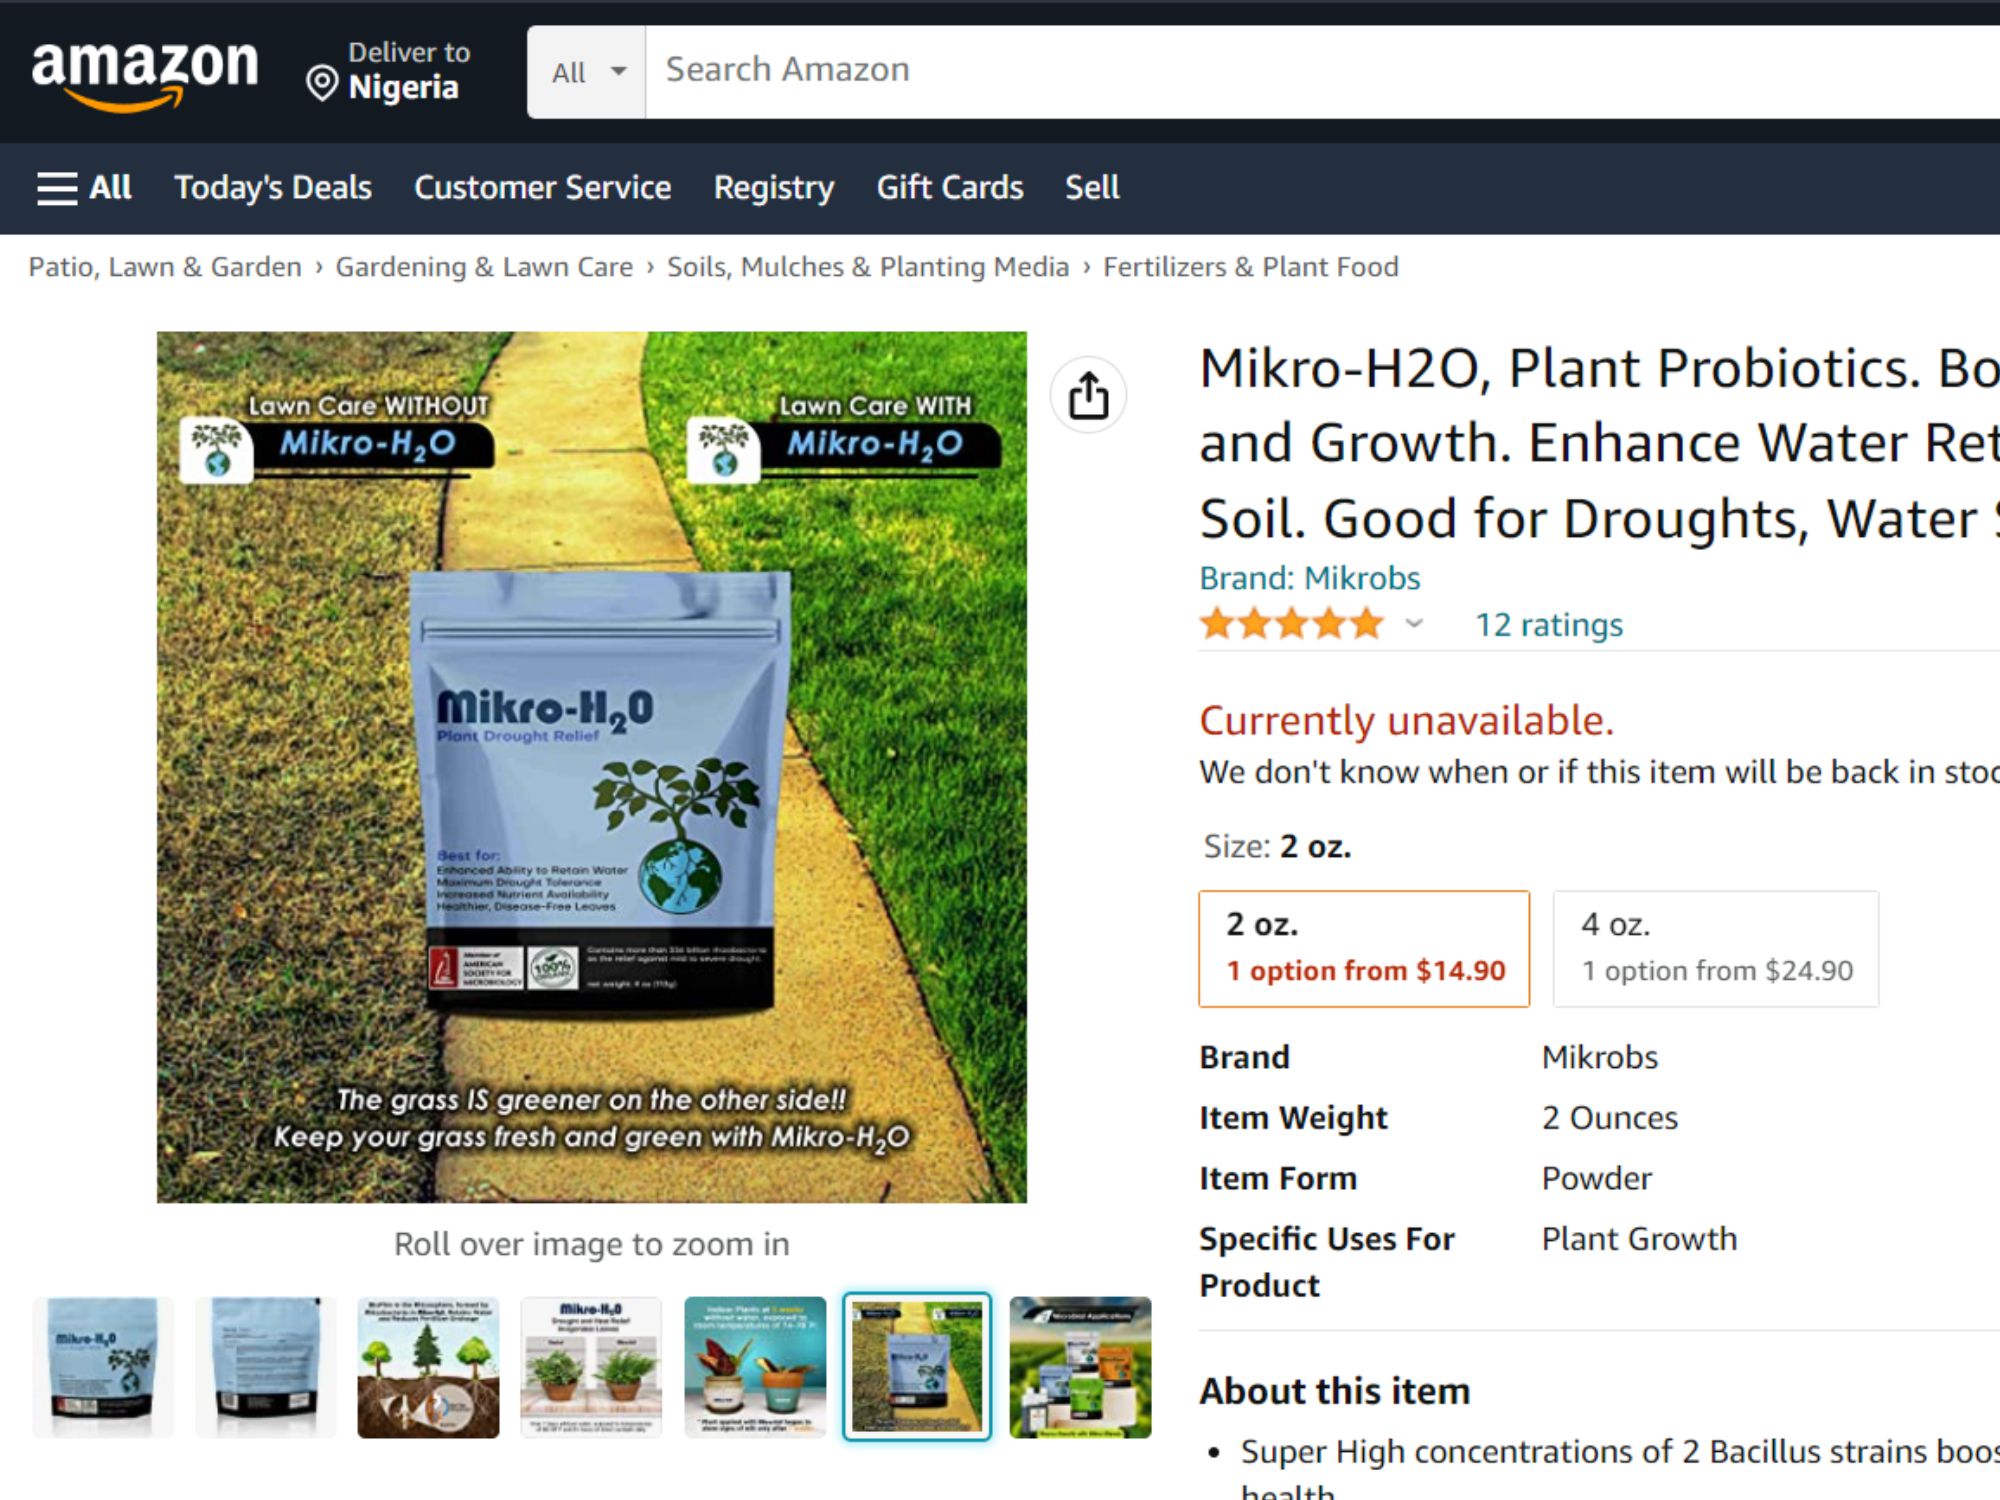Click the product title text
This screenshot has height=1500, width=2000.
(1599, 443)
